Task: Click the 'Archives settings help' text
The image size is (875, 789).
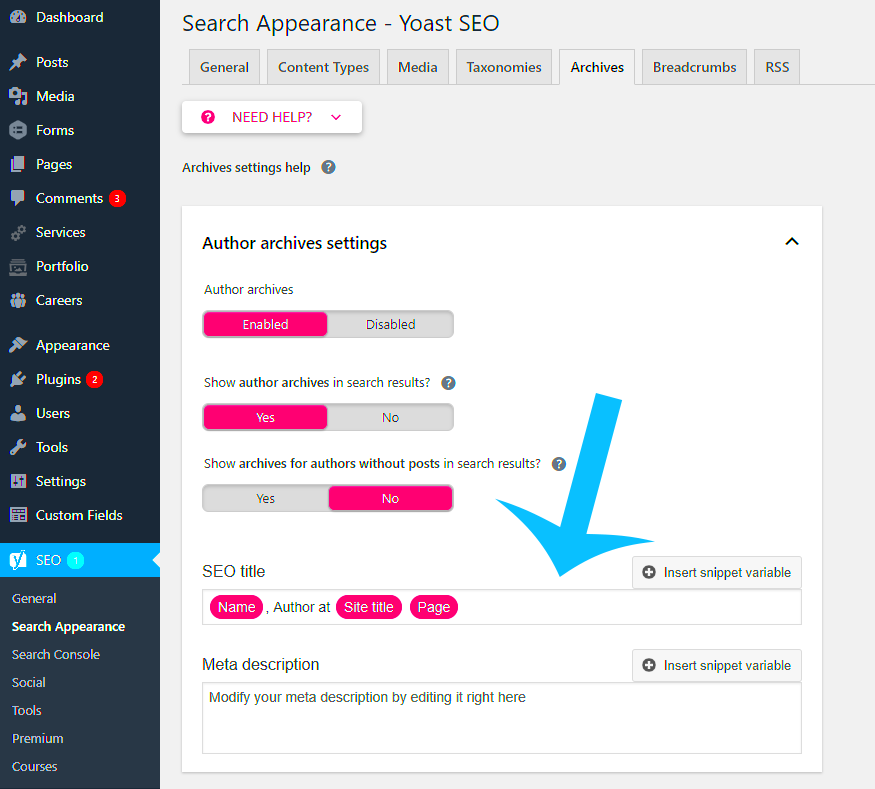Action: click(x=246, y=167)
